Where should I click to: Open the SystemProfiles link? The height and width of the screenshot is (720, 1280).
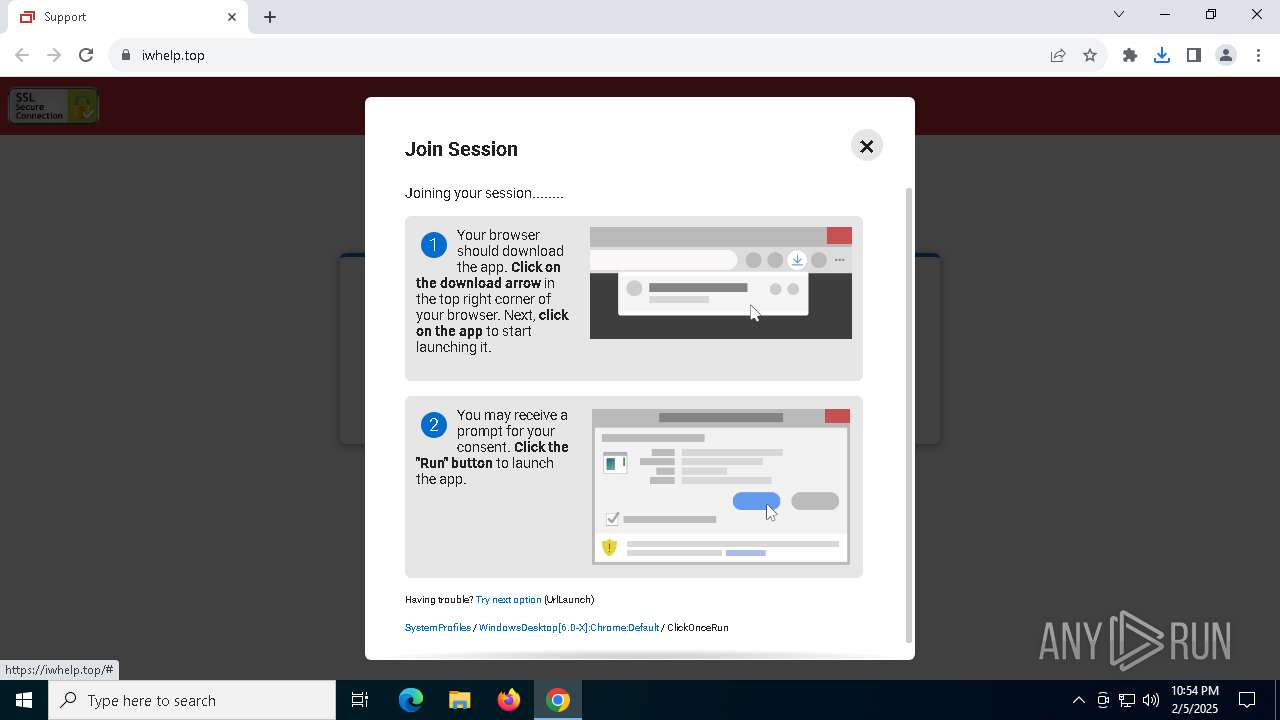438,628
